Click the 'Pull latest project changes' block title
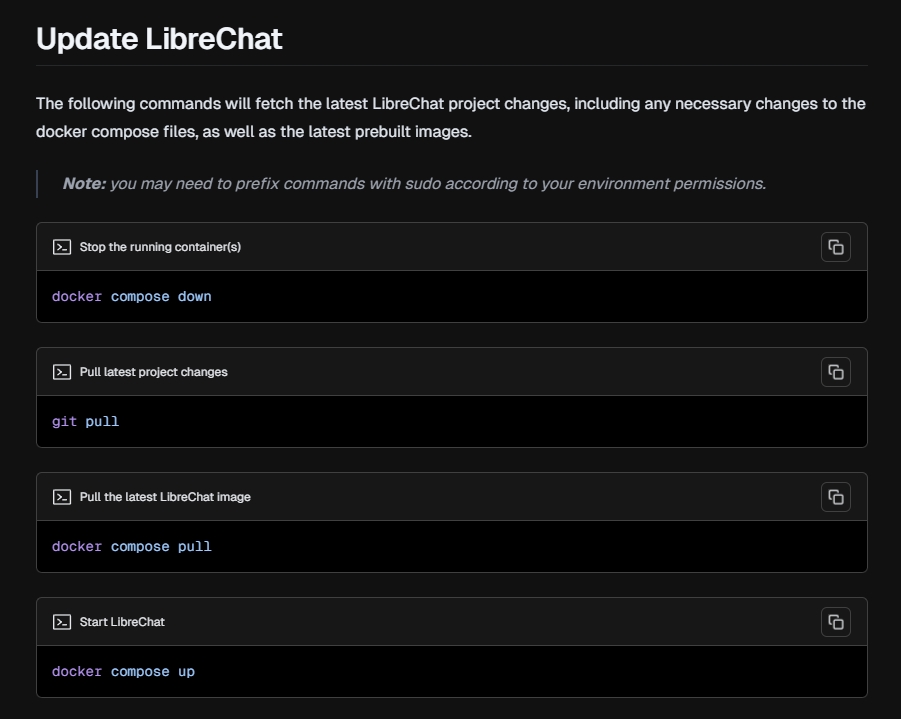 tap(154, 372)
